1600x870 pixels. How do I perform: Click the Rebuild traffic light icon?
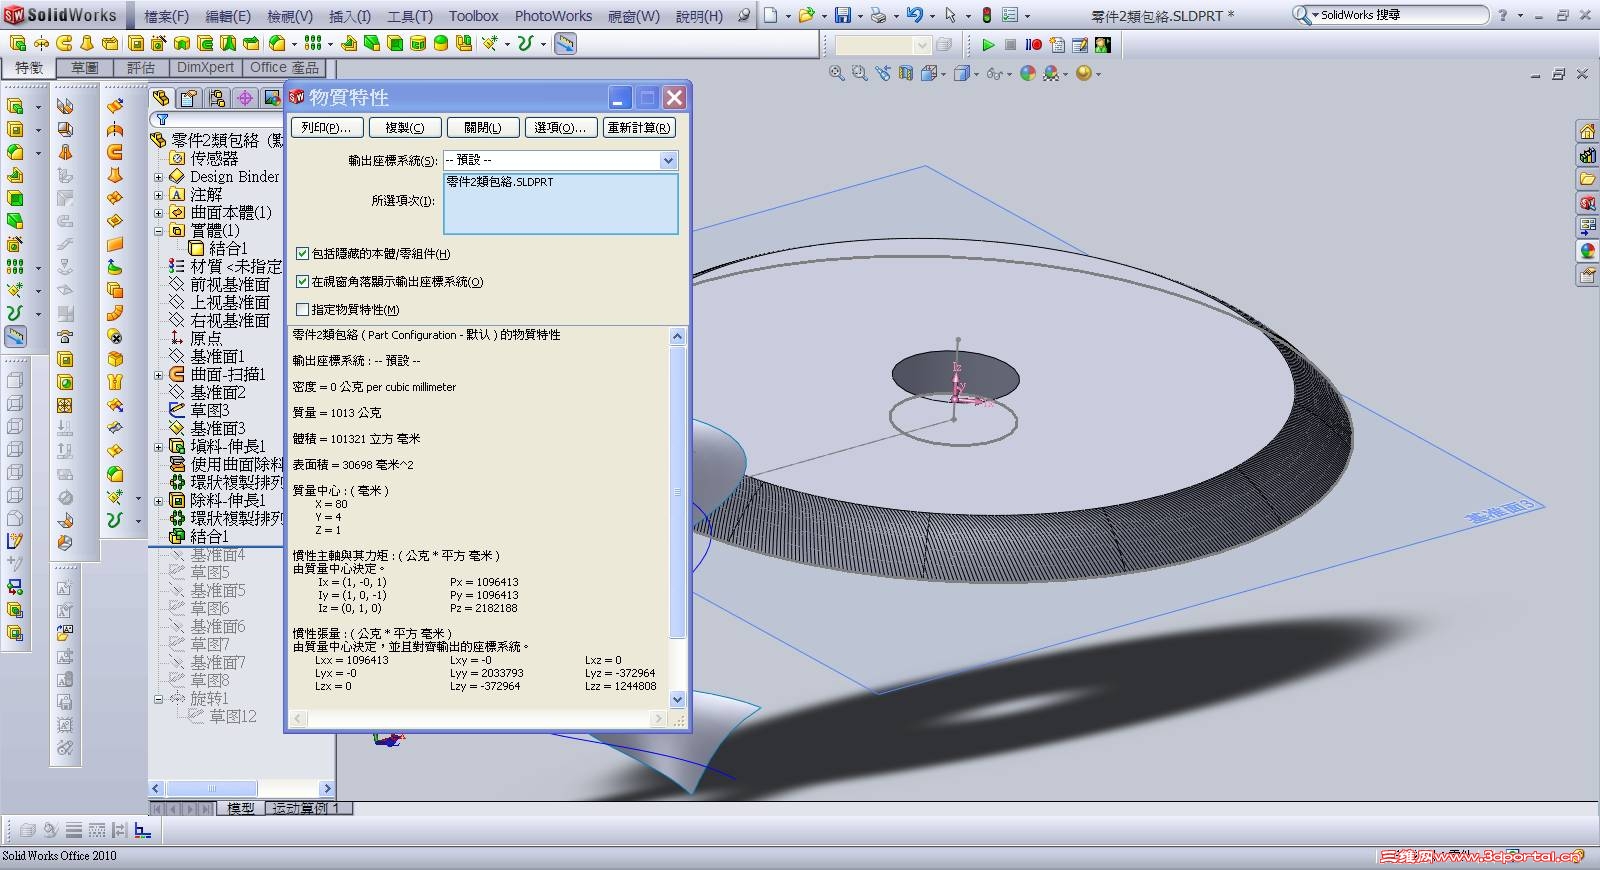[986, 15]
